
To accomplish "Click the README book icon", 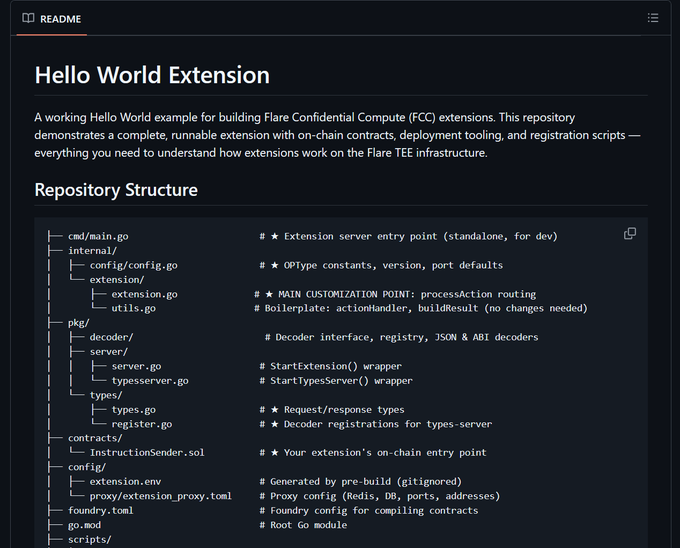I will (28, 18).
